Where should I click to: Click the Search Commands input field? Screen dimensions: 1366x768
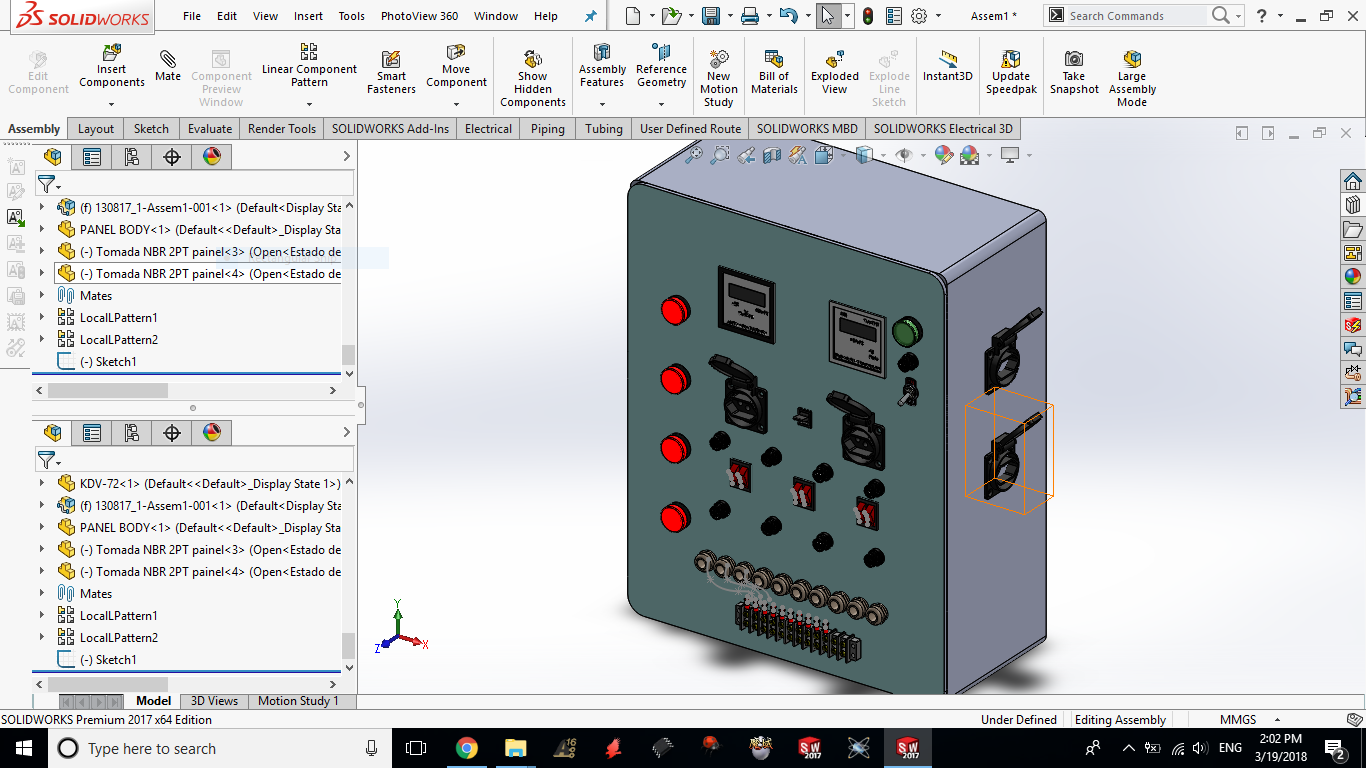coord(1135,16)
